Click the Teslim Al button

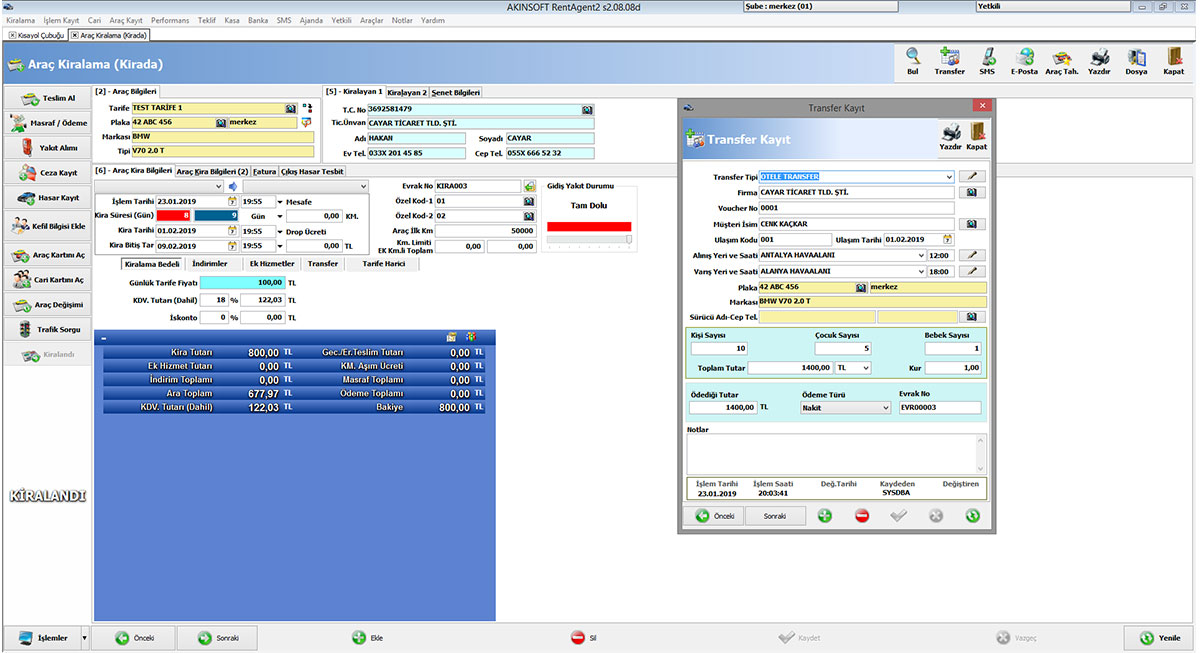click(47, 98)
